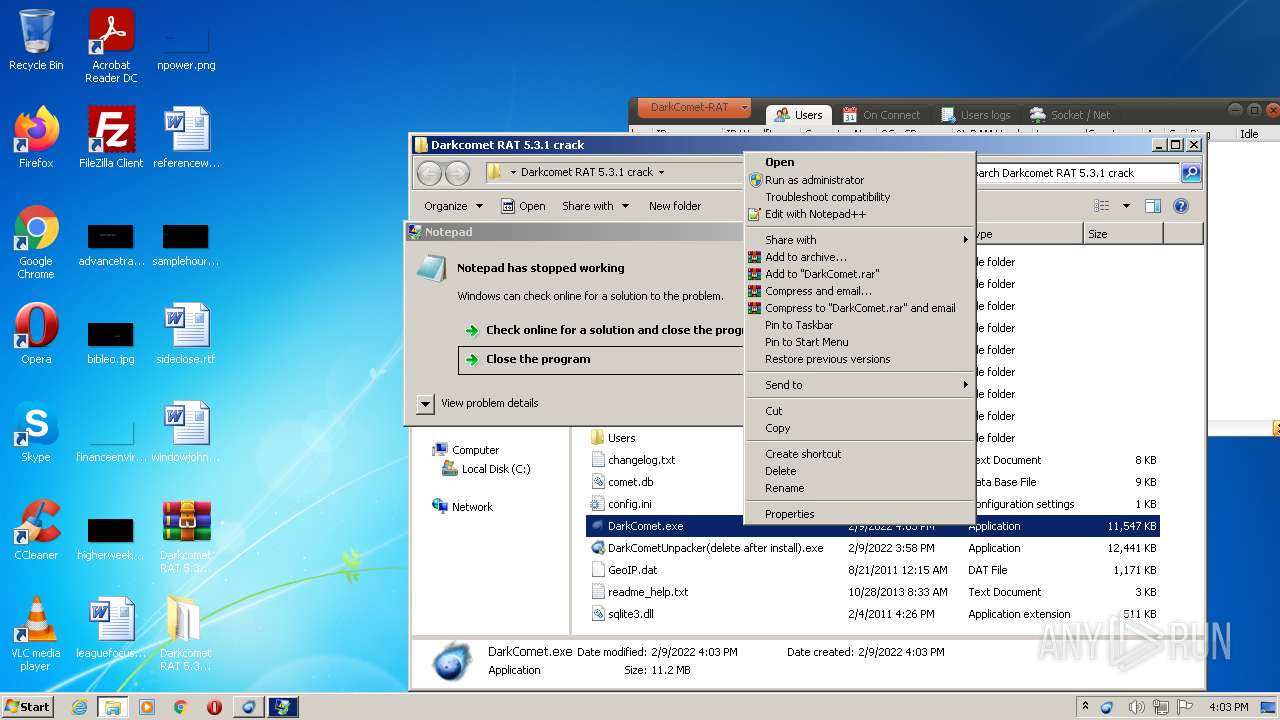Open the Organize dropdown menu
This screenshot has height=720, width=1280.
click(454, 206)
